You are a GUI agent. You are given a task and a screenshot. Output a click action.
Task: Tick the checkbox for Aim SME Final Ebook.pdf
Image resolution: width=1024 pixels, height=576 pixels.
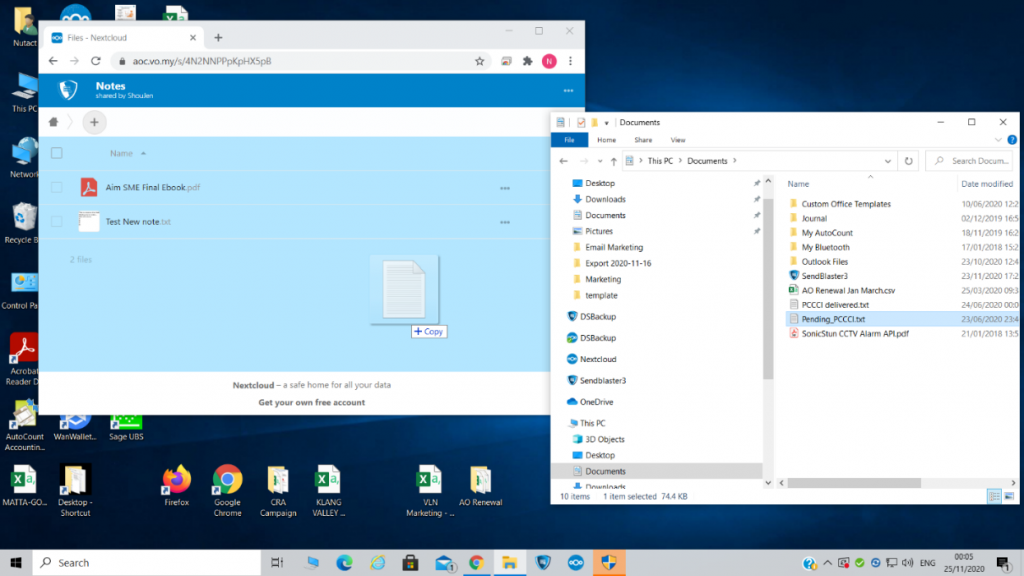(57, 187)
